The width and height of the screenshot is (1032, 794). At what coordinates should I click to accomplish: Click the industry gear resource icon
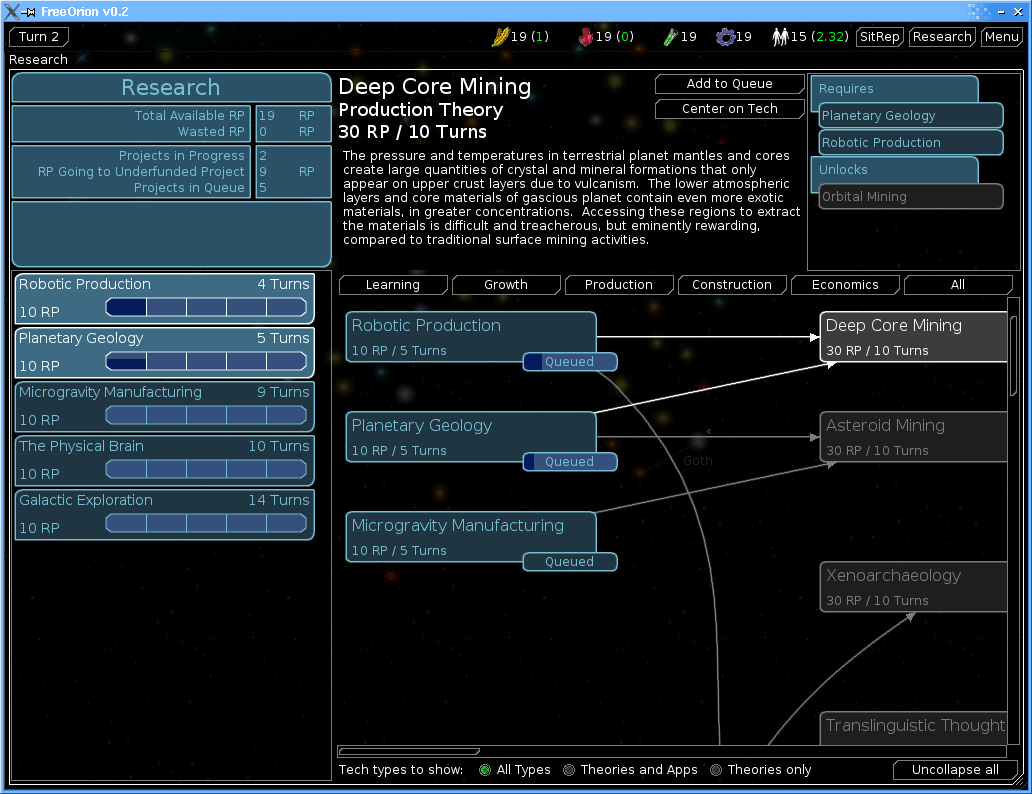725,37
